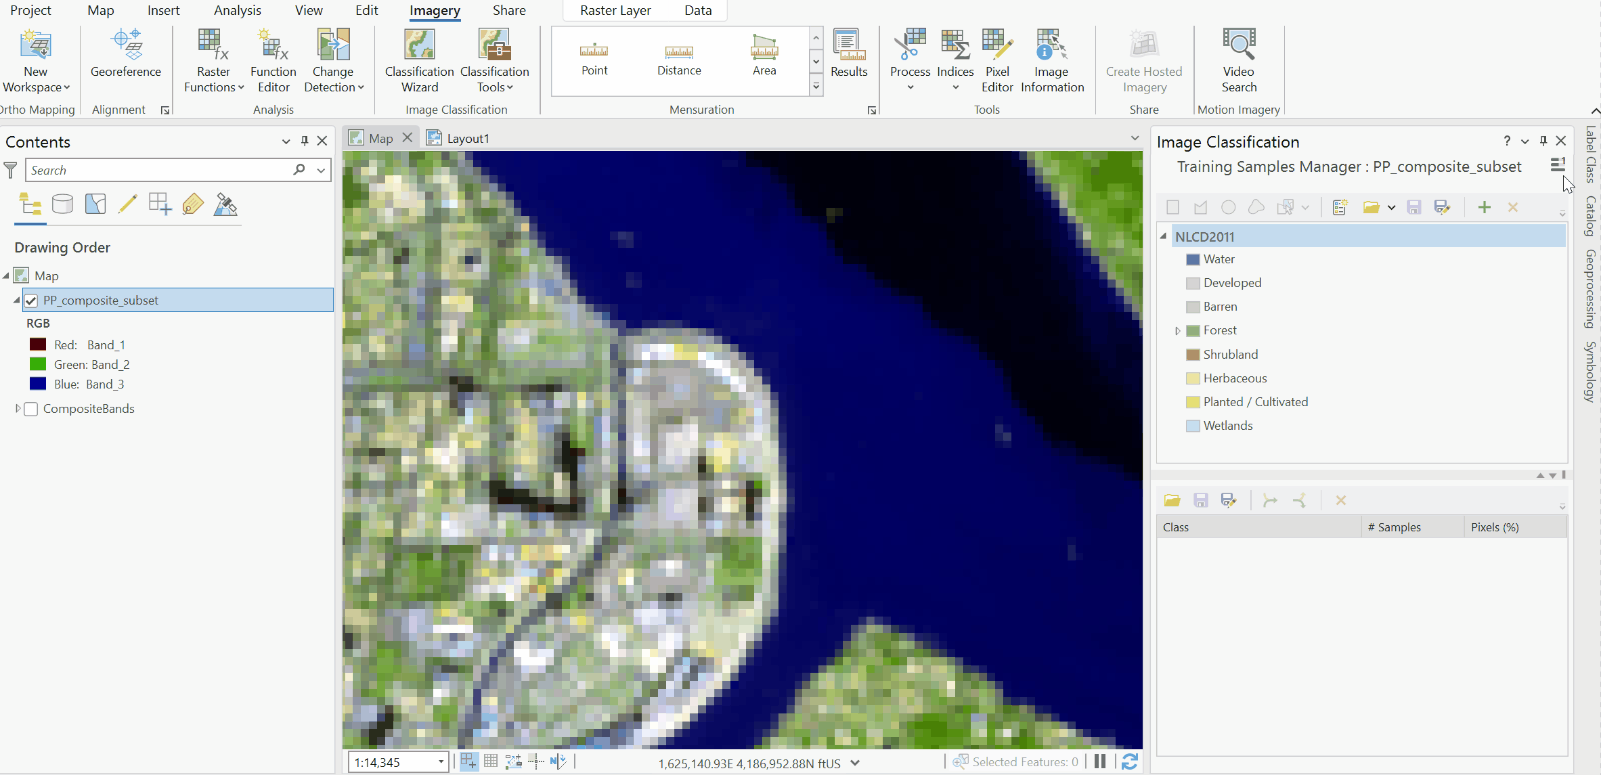Open the Project tab

tap(30, 10)
